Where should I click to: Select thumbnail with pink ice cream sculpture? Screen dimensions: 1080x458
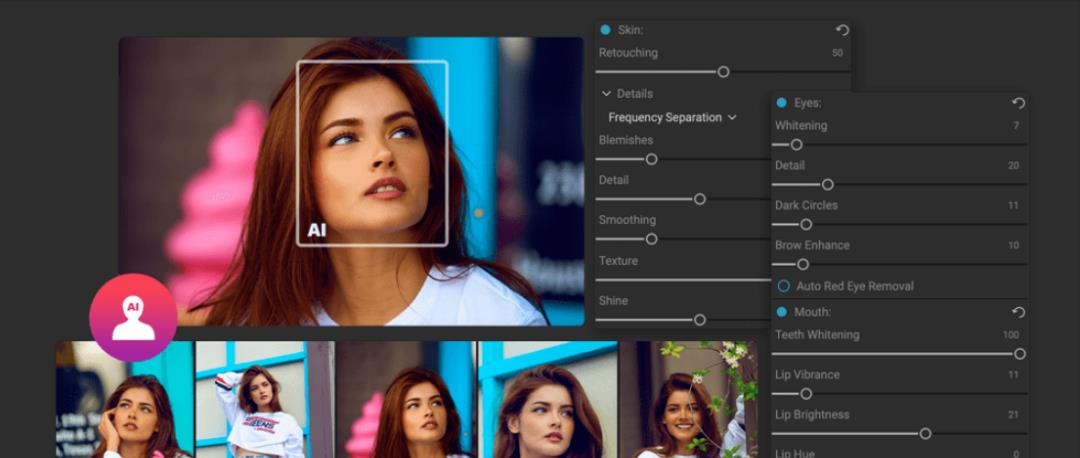[x=405, y=399]
